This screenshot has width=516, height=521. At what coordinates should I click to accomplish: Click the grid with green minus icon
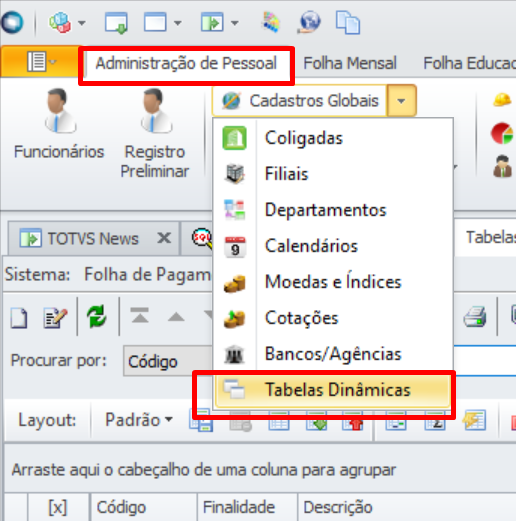tap(396, 421)
